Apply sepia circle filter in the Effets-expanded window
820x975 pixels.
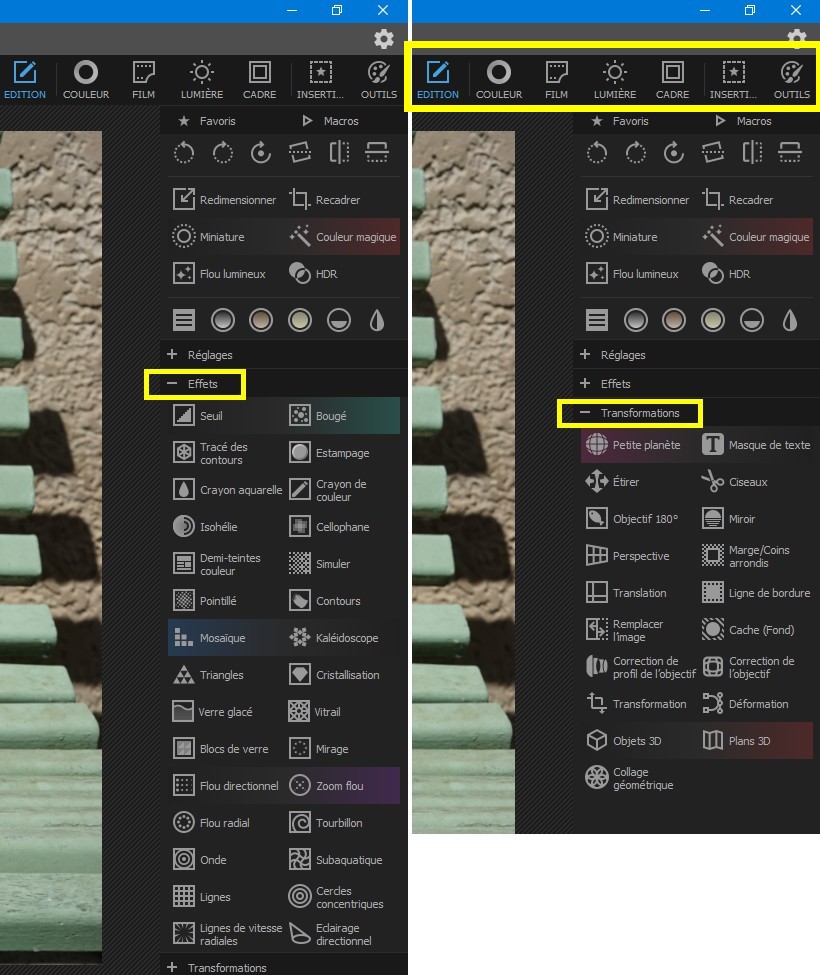261,320
